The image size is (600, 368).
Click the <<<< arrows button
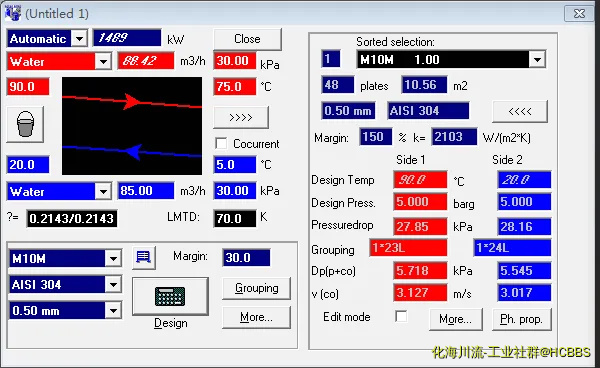[x=520, y=111]
